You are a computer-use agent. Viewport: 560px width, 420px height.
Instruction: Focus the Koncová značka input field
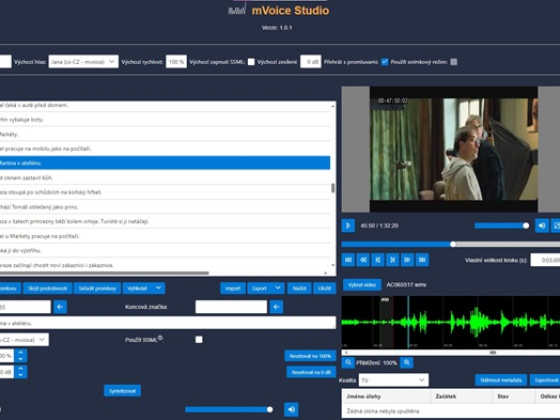pyautogui.click(x=231, y=307)
